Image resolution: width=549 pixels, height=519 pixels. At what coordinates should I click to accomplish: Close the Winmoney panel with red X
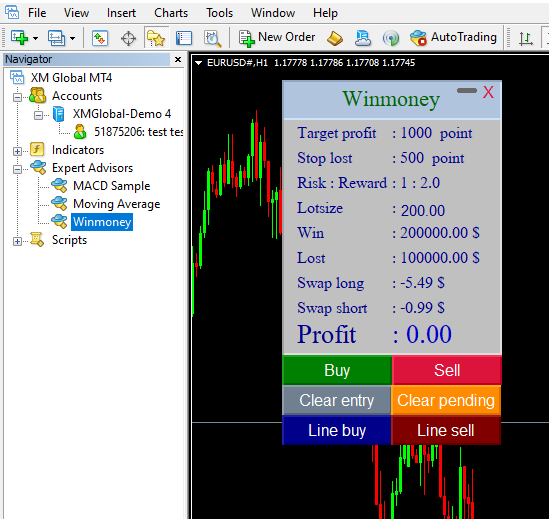pos(488,92)
